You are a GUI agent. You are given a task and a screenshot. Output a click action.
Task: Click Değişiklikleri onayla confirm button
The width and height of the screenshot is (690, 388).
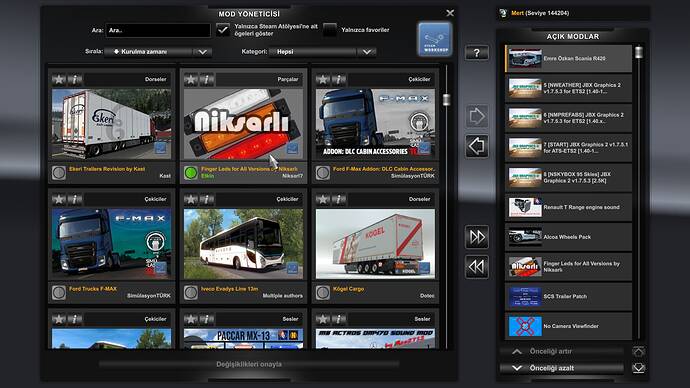coord(249,364)
